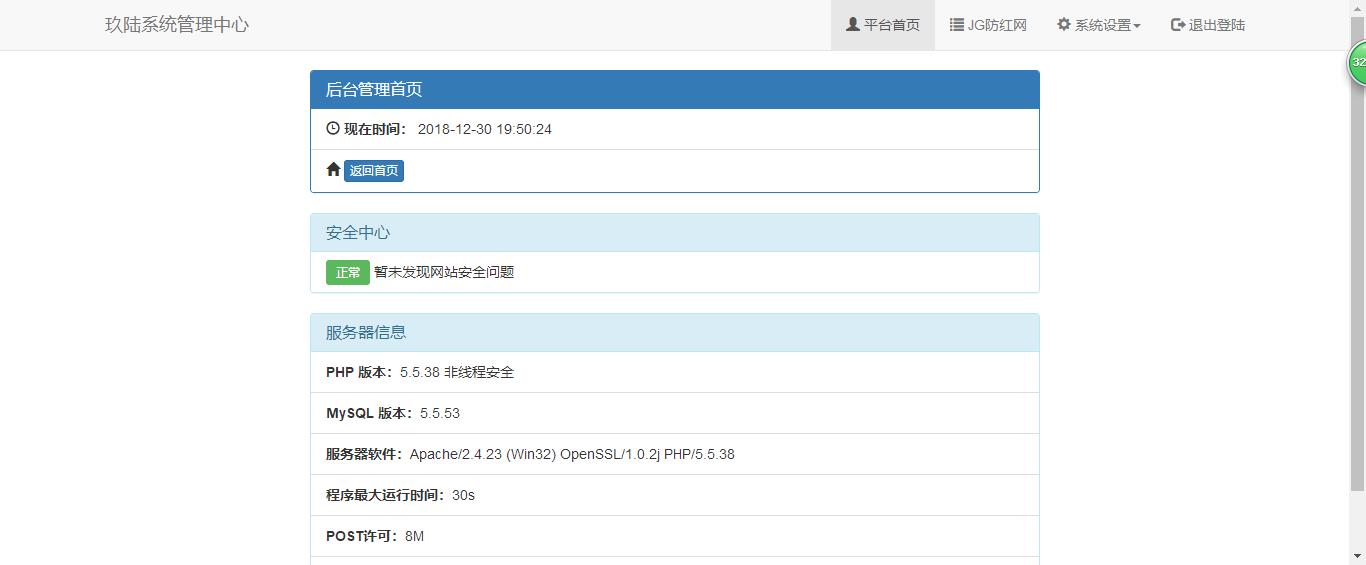The image size is (1366, 565).
Task: Click the scrollbar down arrow
Action: pyautogui.click(x=1357, y=556)
